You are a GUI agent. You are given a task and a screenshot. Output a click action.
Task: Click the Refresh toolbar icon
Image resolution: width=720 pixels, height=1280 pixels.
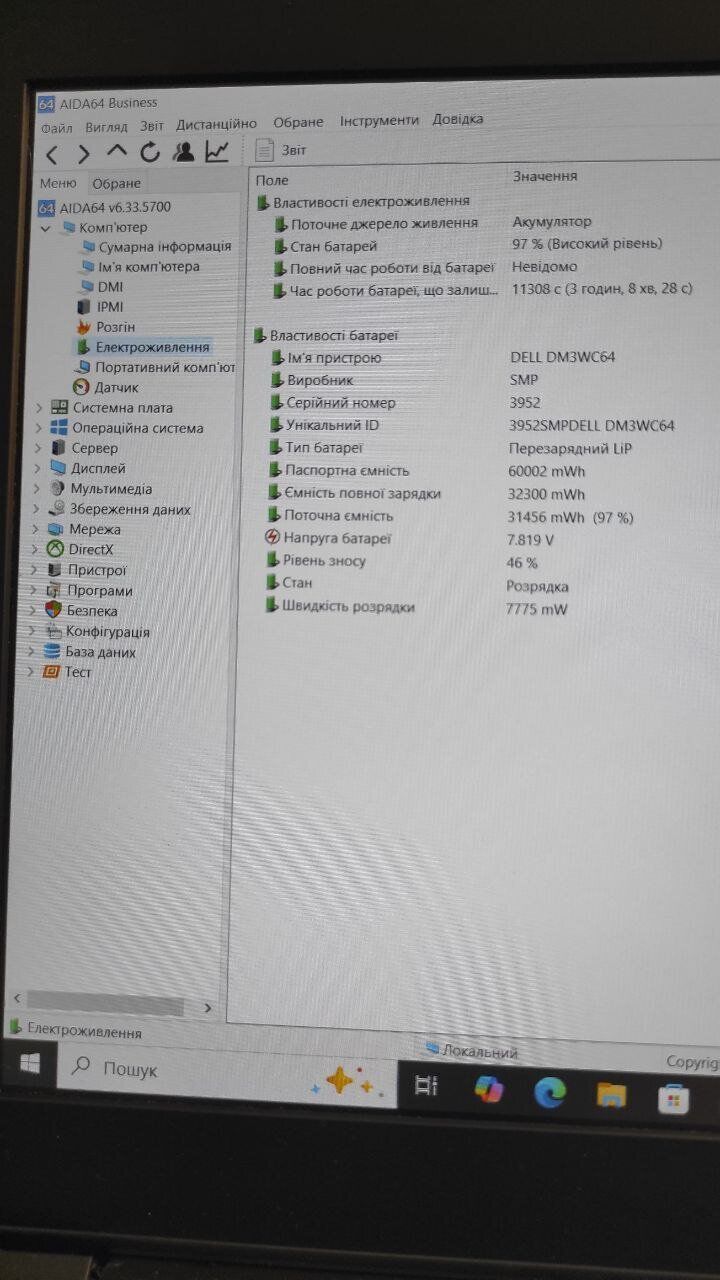tap(150, 152)
